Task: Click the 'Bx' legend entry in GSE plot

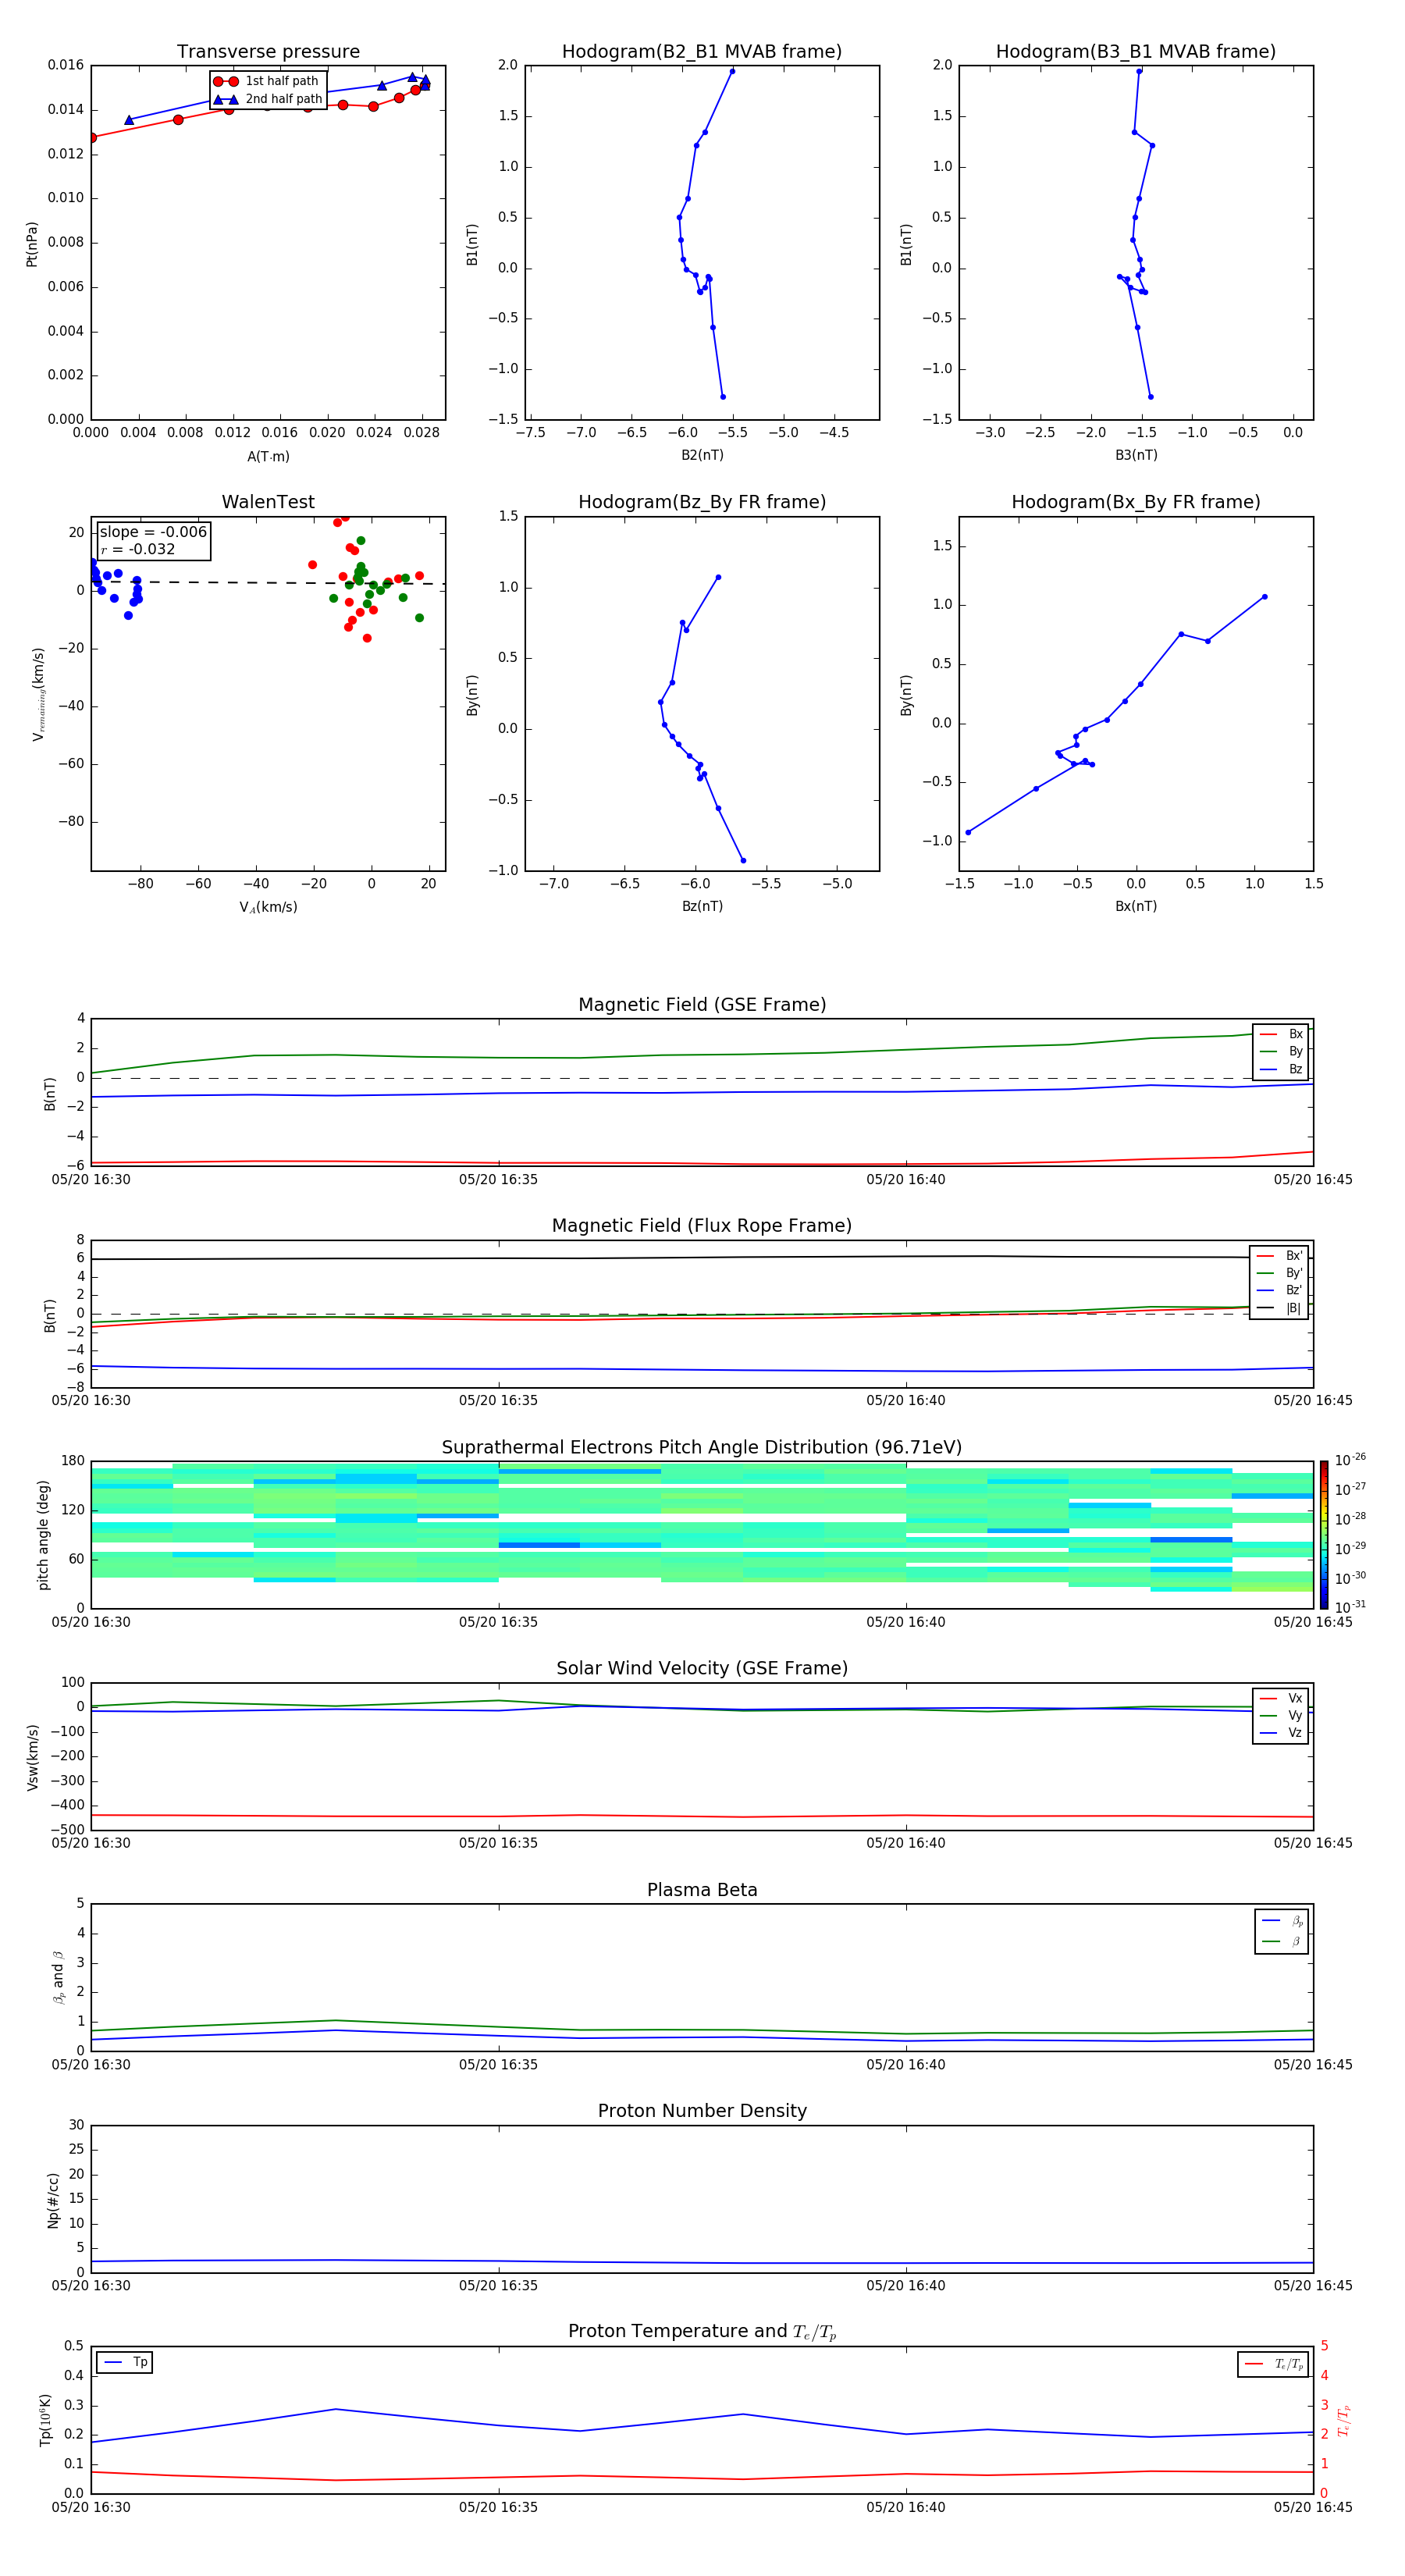Action: pyautogui.click(x=1281, y=1034)
